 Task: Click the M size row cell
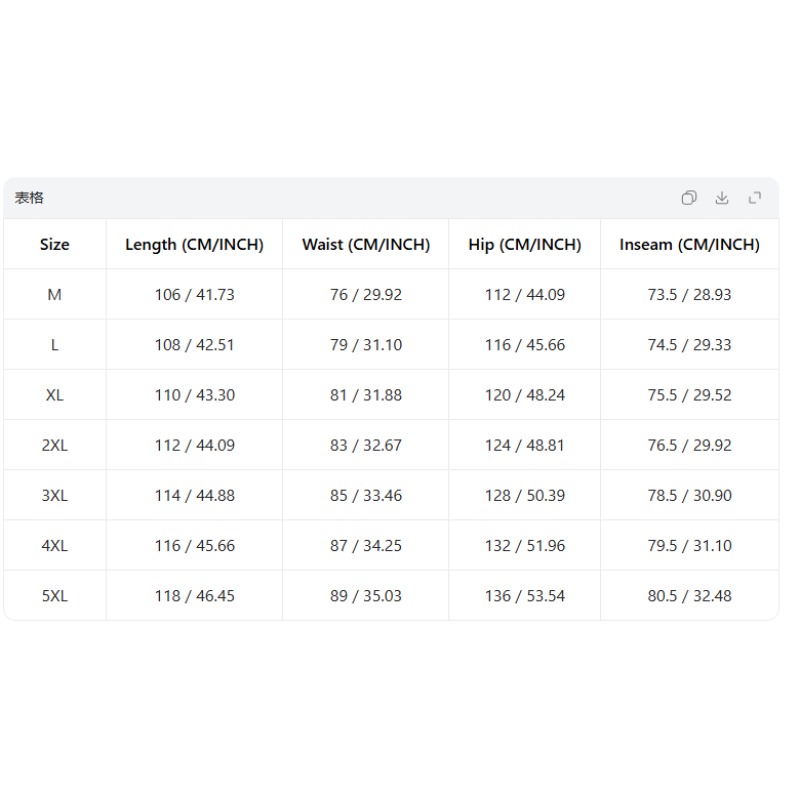(x=55, y=294)
